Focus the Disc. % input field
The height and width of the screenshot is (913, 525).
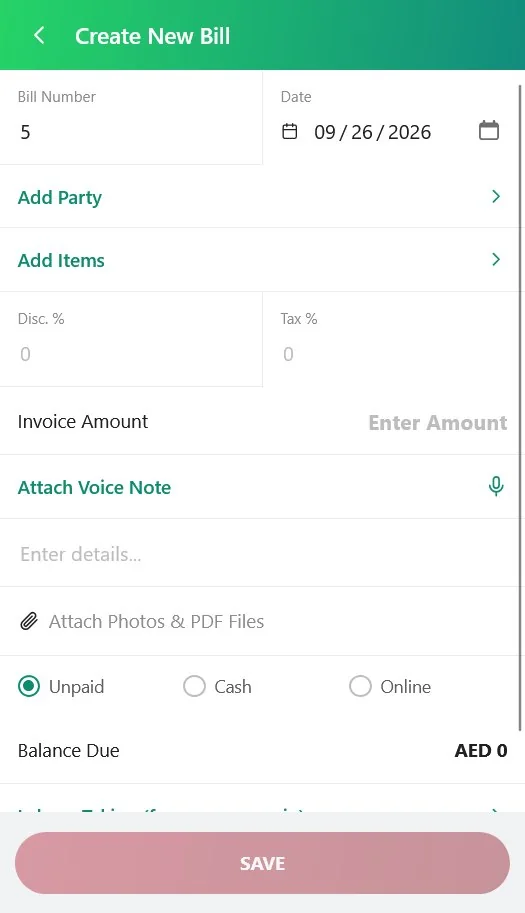131,354
